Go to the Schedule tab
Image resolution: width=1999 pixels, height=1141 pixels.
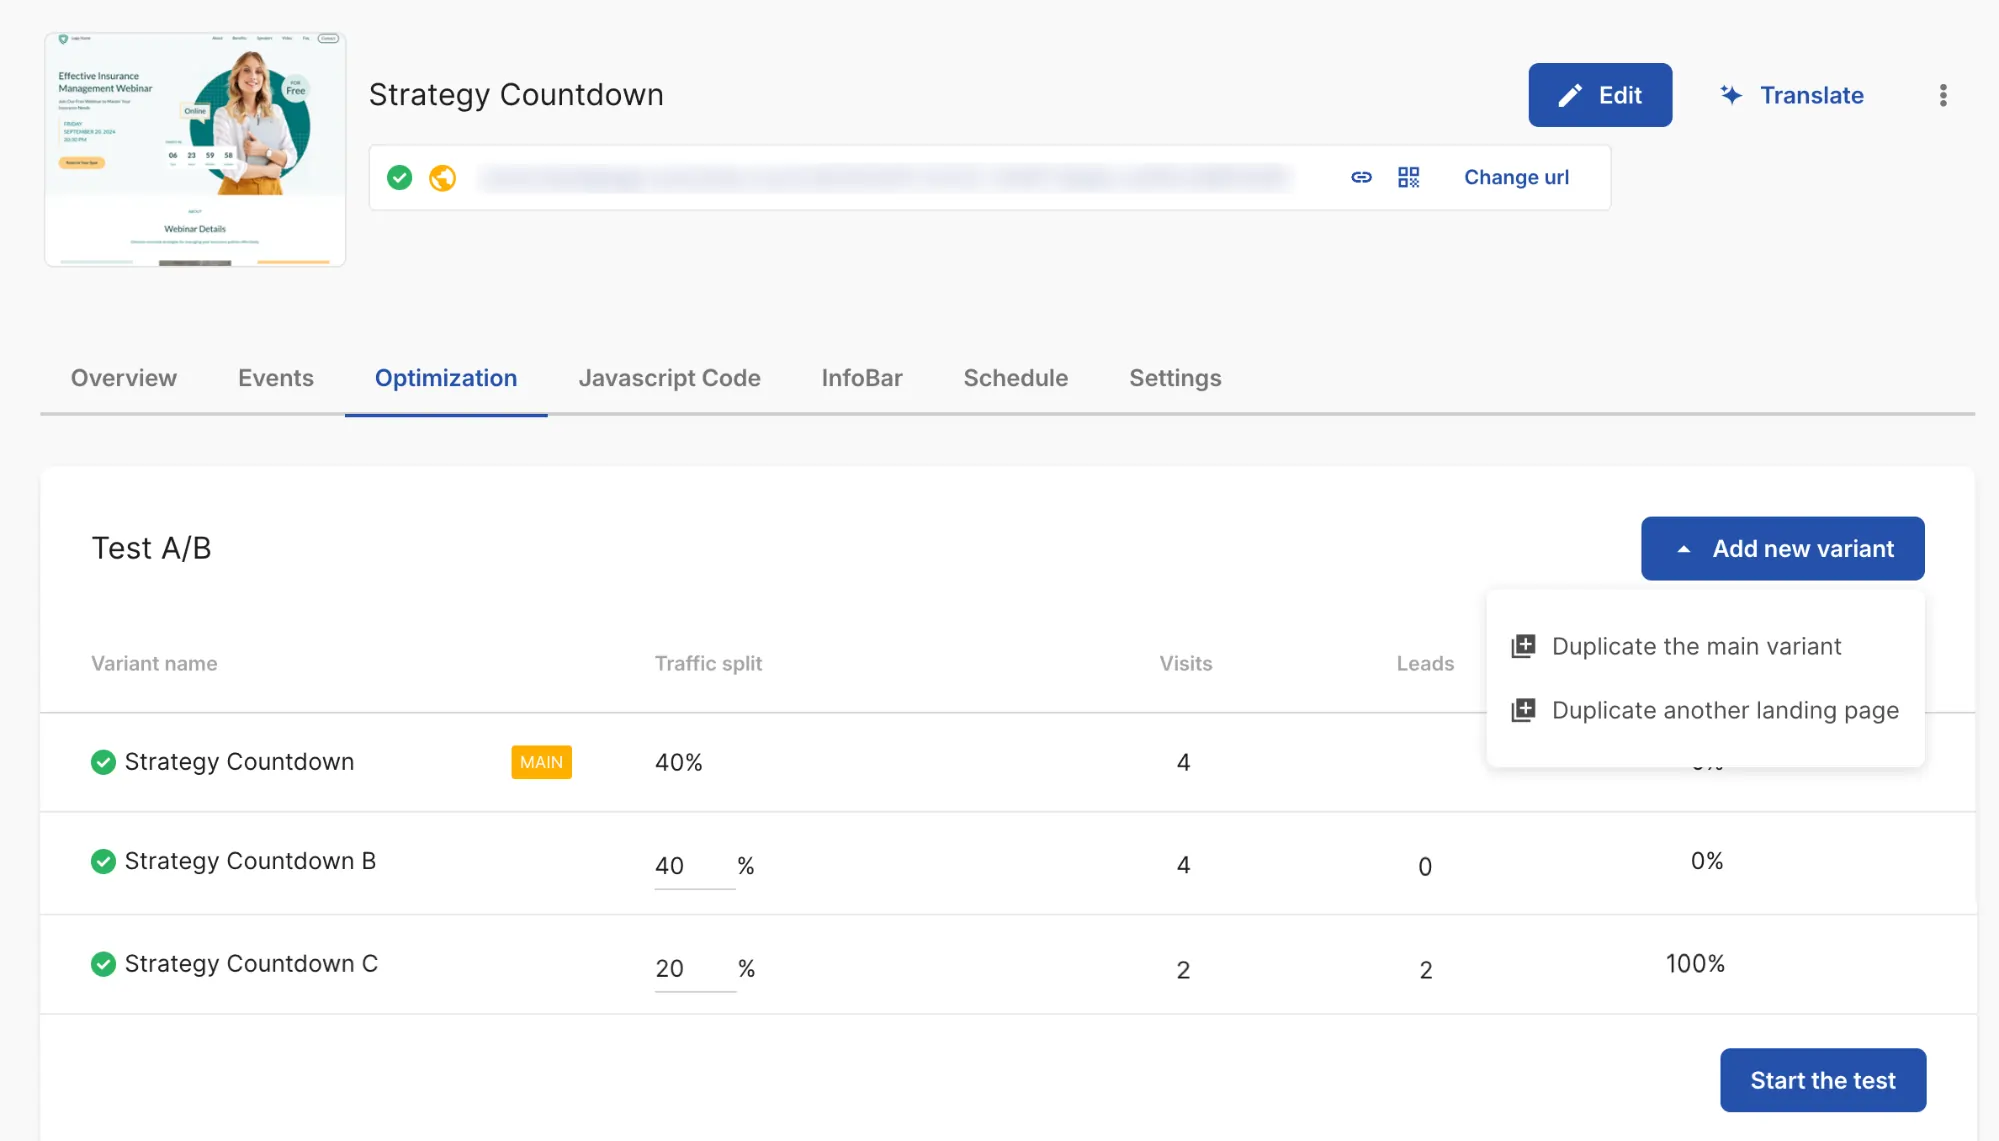coord(1015,378)
